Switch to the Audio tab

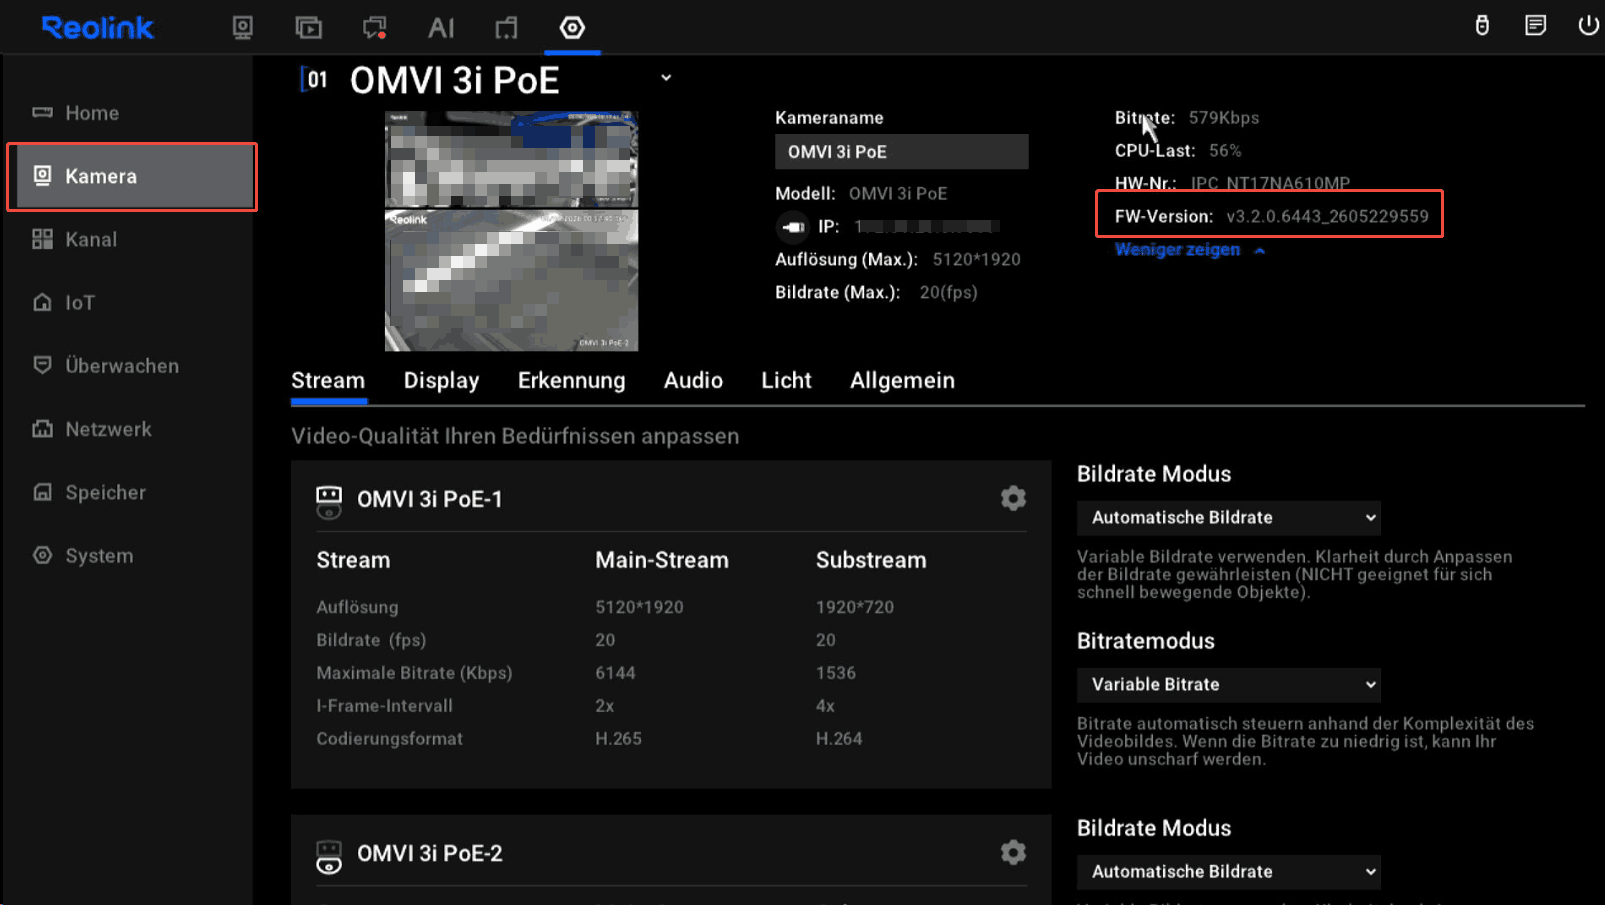[x=693, y=381]
